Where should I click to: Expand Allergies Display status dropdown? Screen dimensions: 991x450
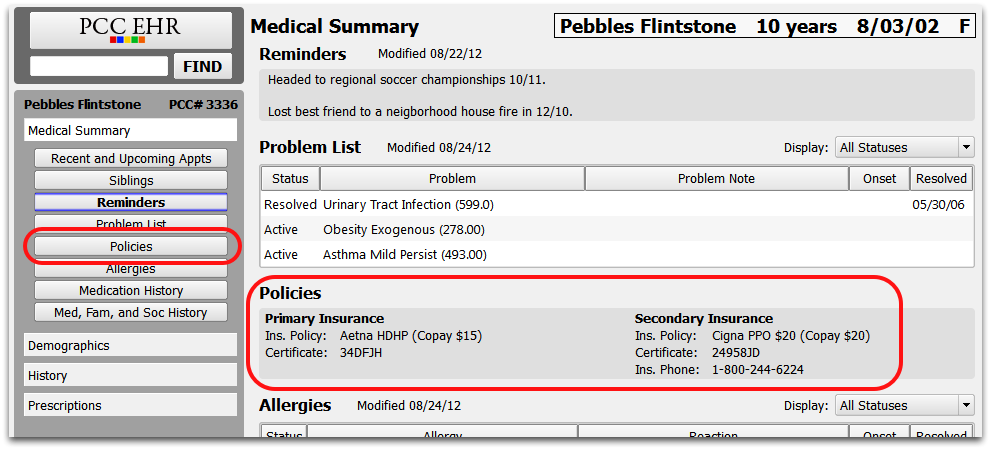click(905, 406)
